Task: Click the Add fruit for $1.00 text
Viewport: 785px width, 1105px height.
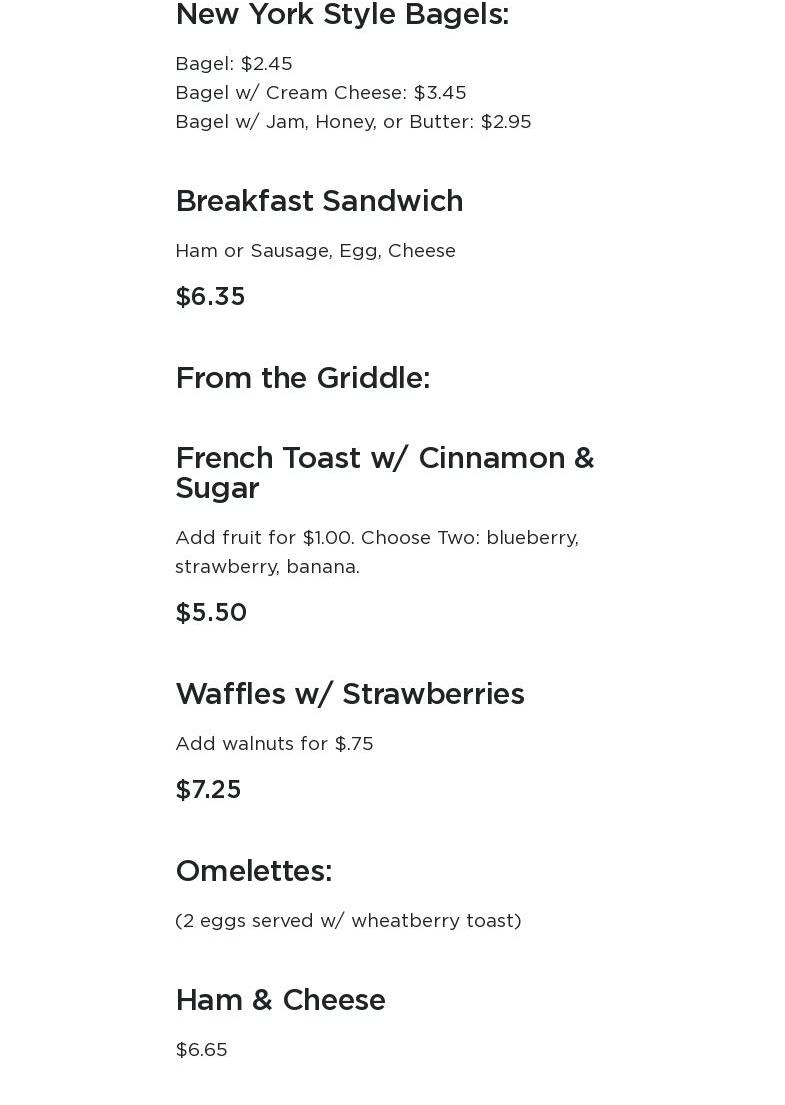Action: point(264,538)
